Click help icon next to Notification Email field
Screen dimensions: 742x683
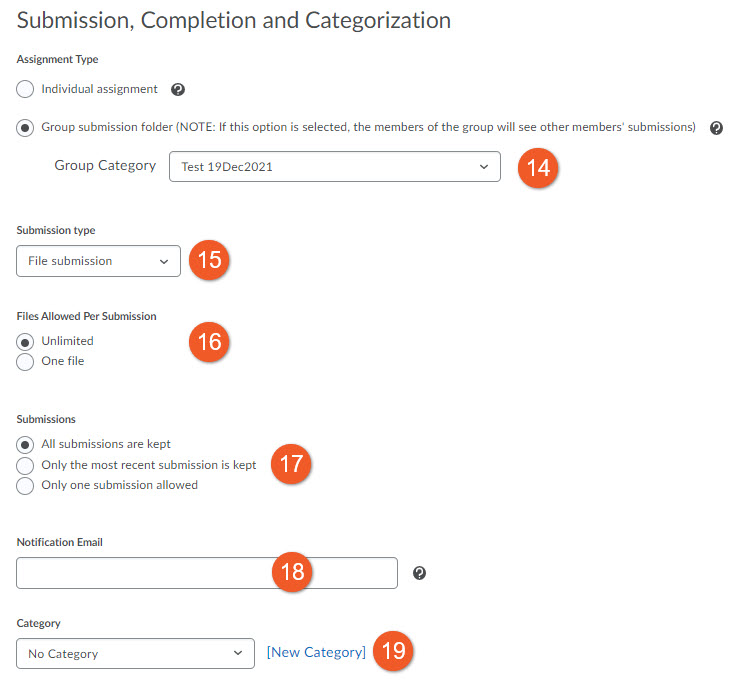419,573
